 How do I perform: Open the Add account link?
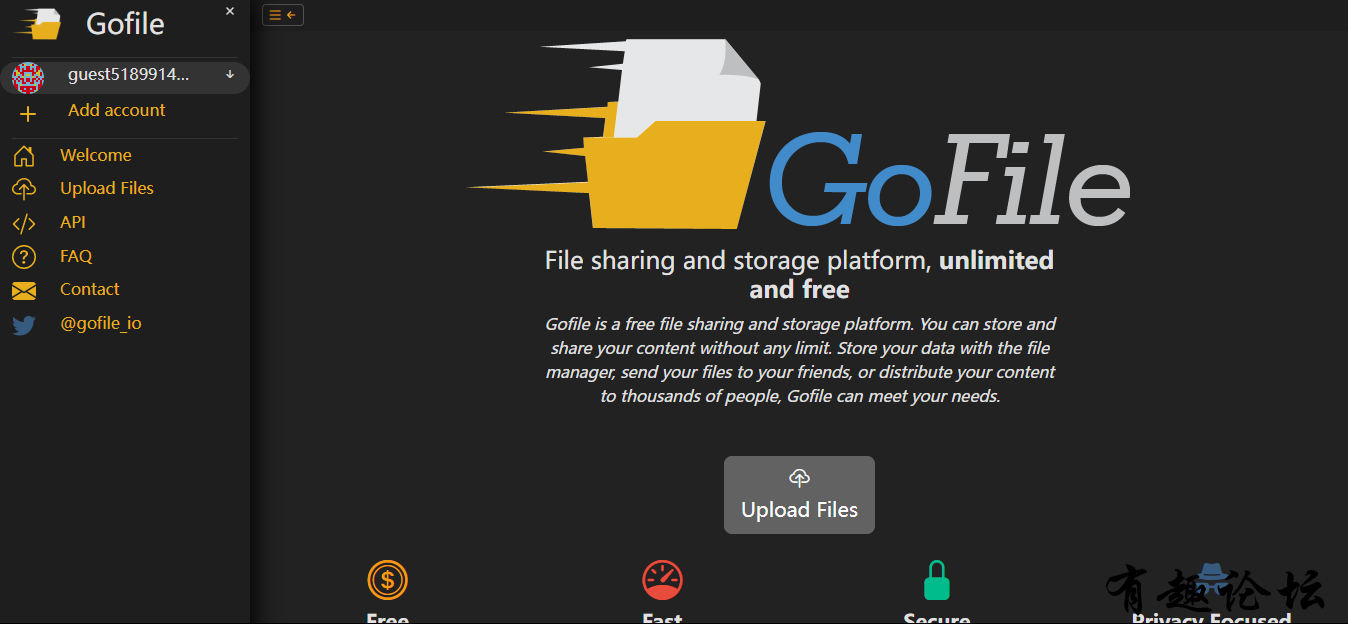click(117, 110)
